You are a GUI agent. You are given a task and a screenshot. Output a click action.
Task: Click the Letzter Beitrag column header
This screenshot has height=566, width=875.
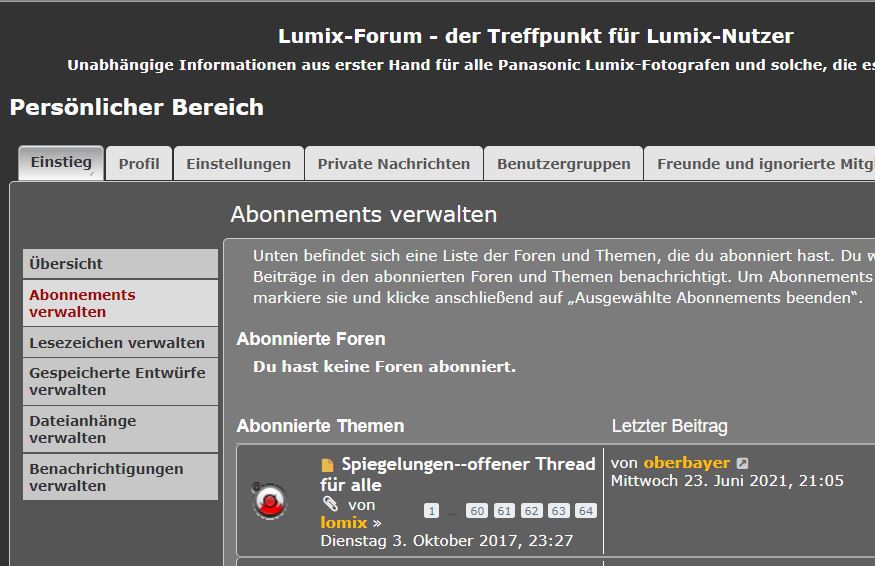pyautogui.click(x=670, y=426)
